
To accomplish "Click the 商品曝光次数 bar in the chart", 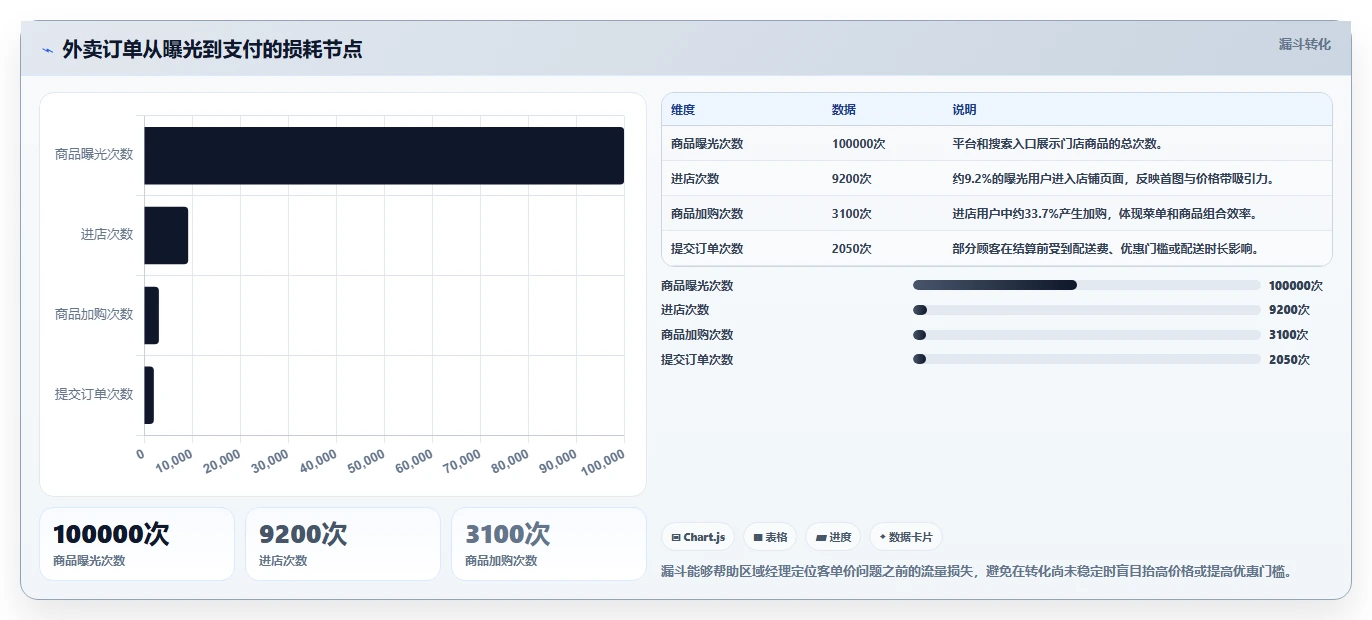I will pos(384,155).
